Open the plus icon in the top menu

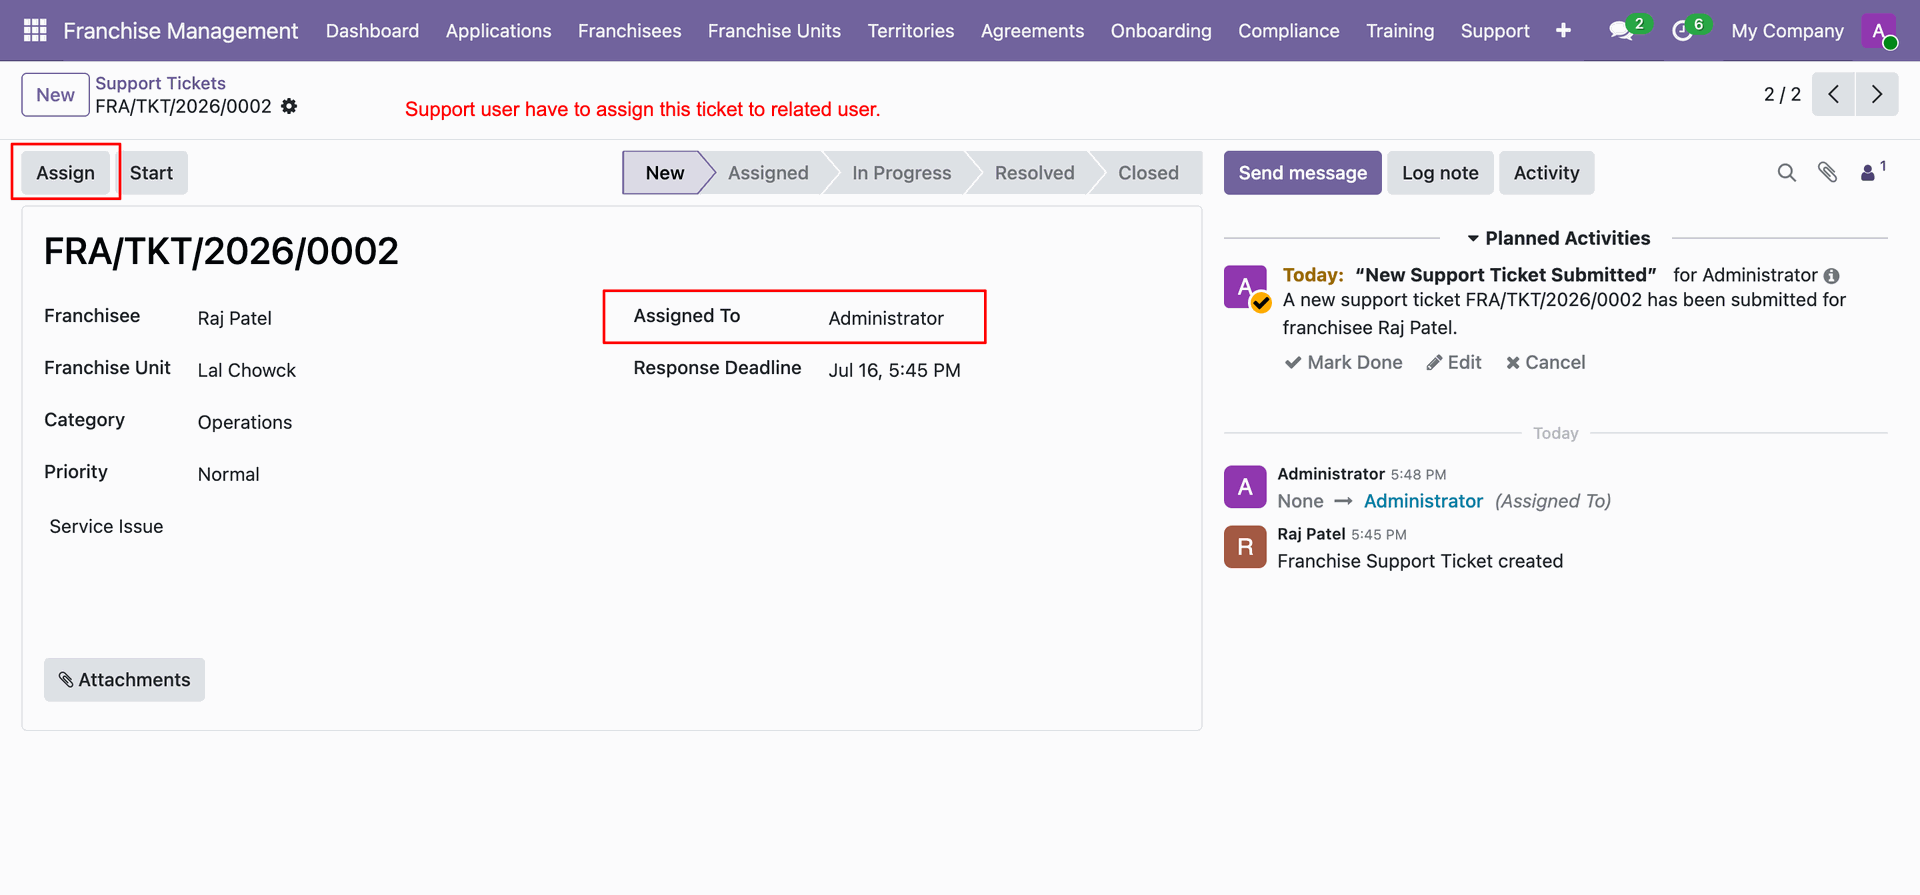point(1563,31)
